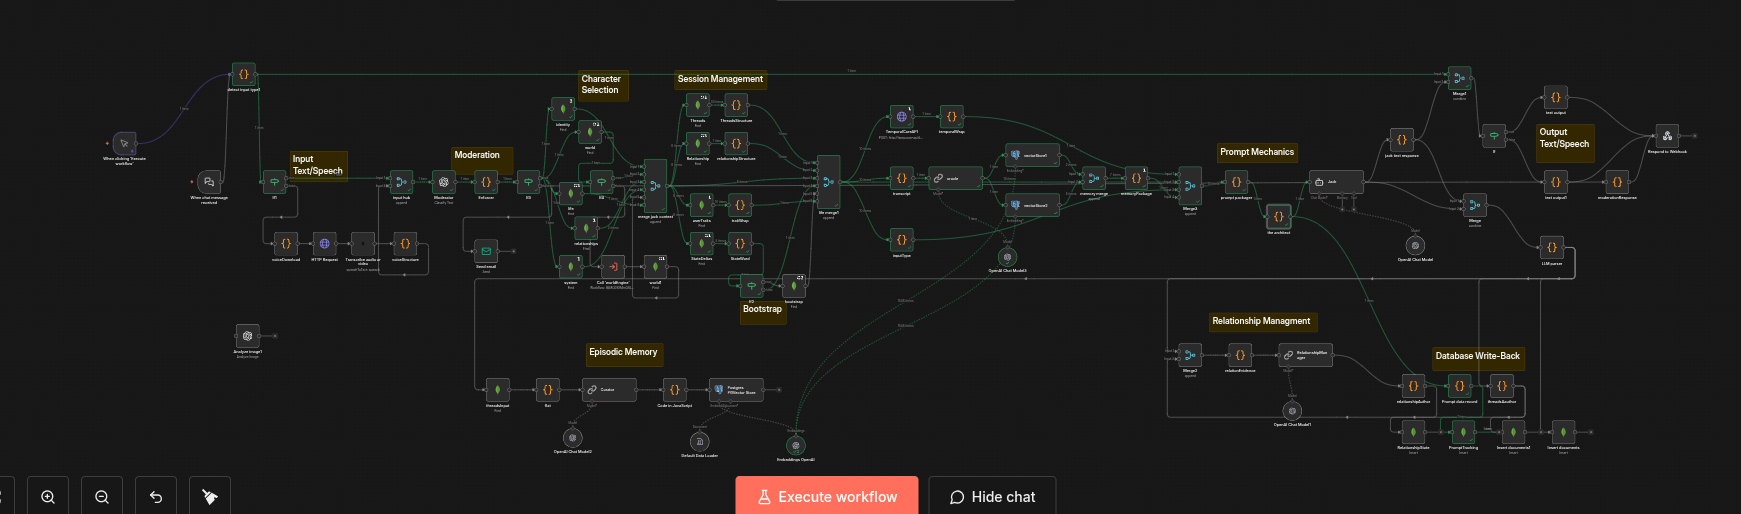Screen dimensions: 1741x514
Task: Select the Send email node
Action: 486,251
